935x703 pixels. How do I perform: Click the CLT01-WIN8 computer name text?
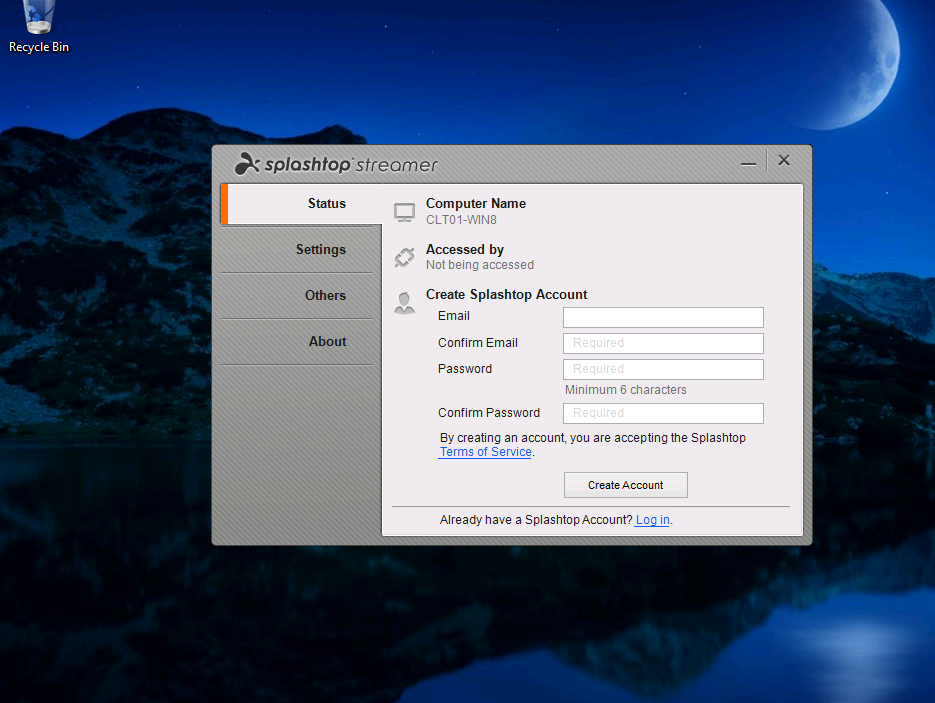(461, 220)
